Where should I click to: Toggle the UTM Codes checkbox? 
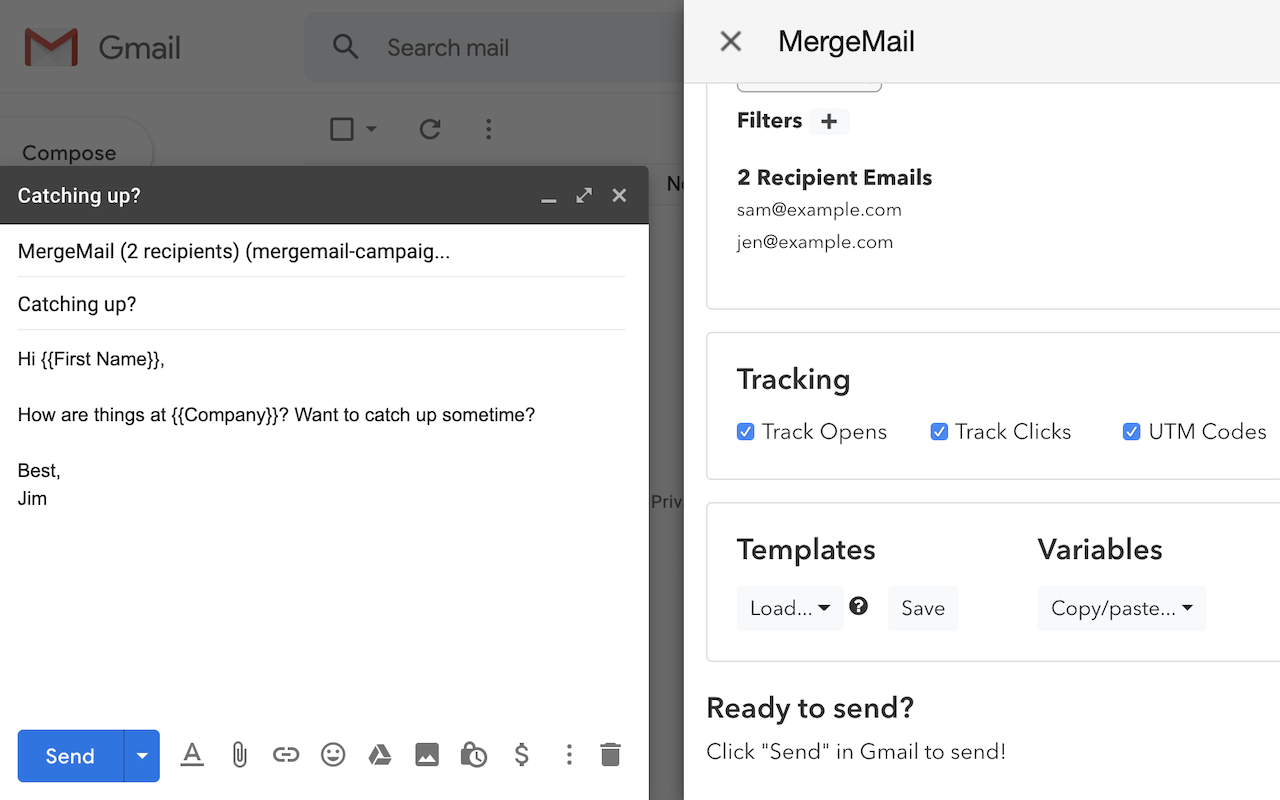[1131, 432]
